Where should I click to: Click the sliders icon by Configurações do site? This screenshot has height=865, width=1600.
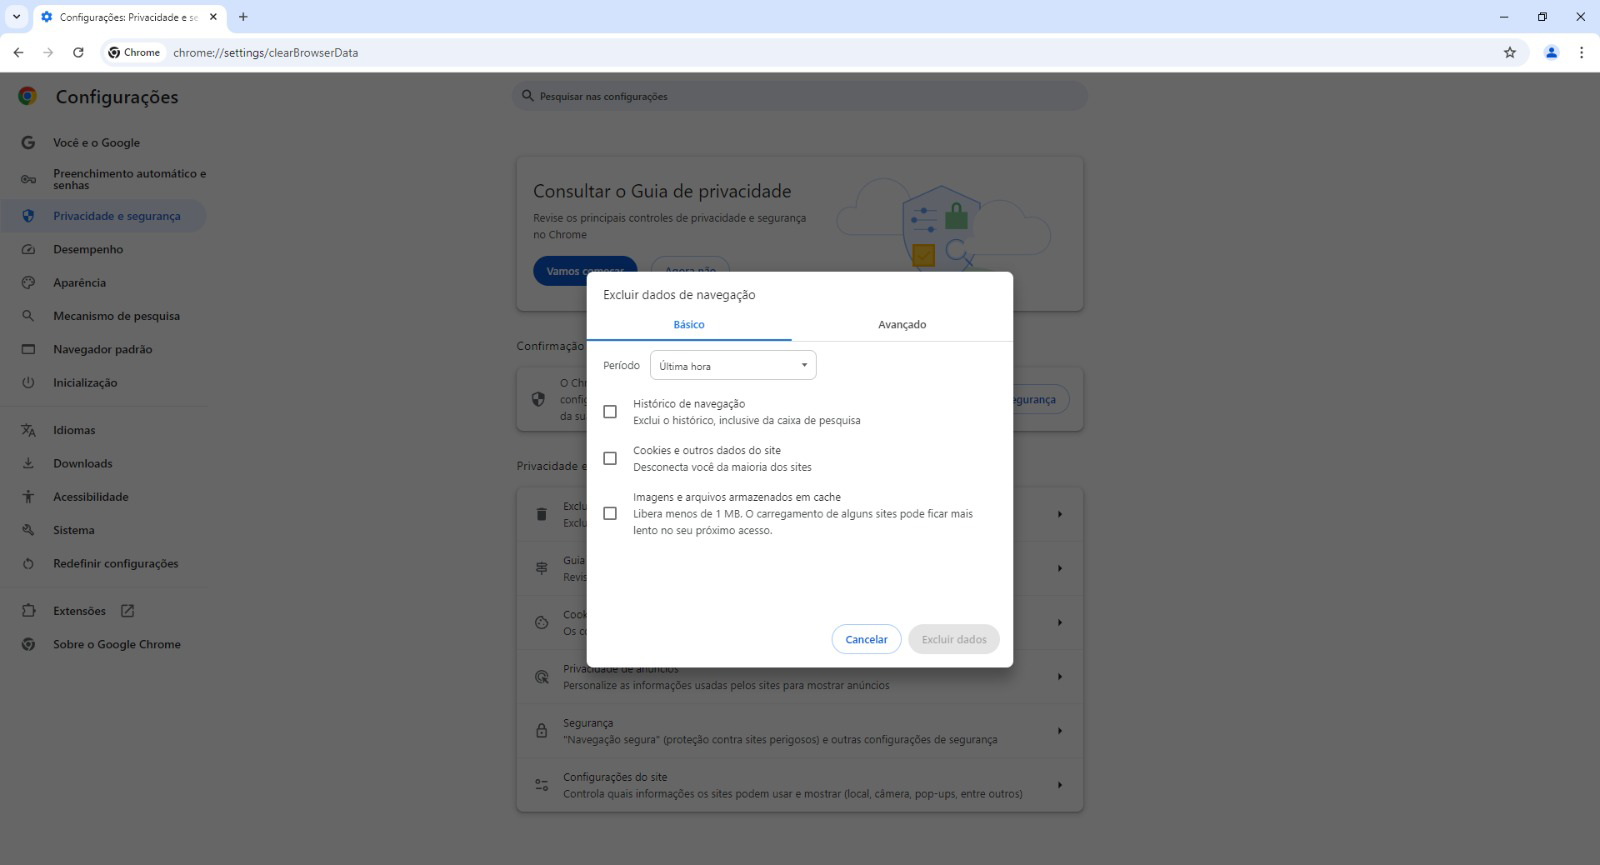tap(541, 785)
